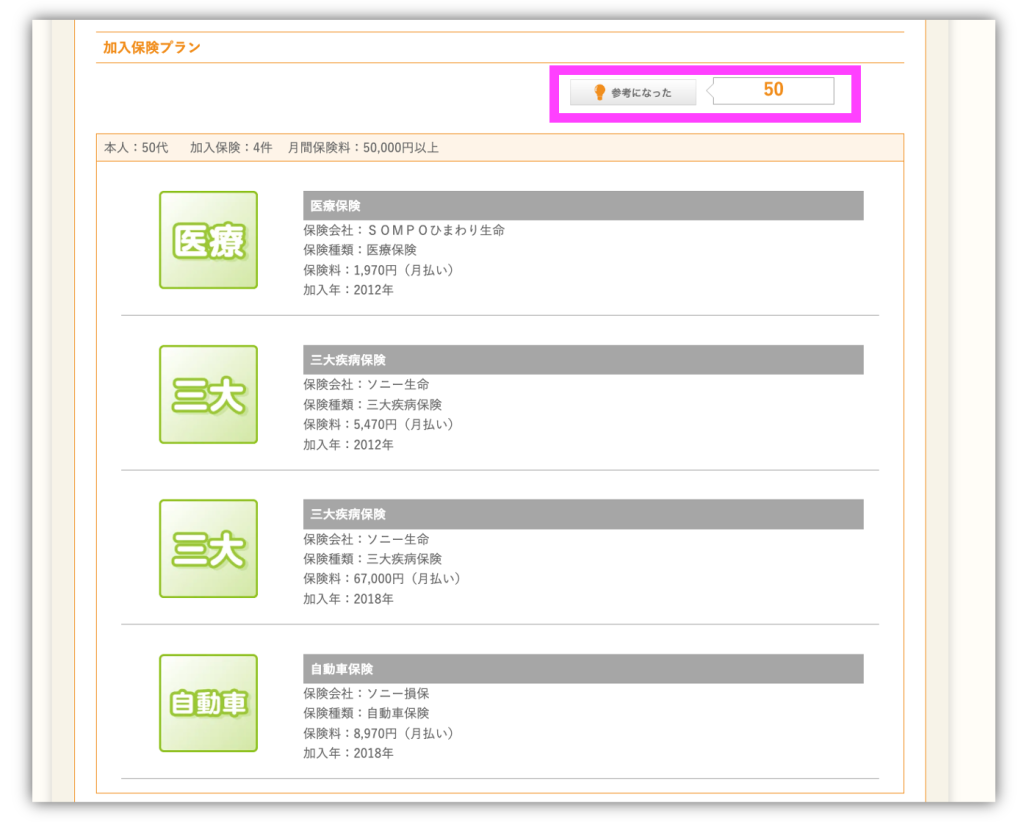This screenshot has height=822, width=1024.
Task: Click text 保険料：1,970円（月払い）
Action: point(379,270)
